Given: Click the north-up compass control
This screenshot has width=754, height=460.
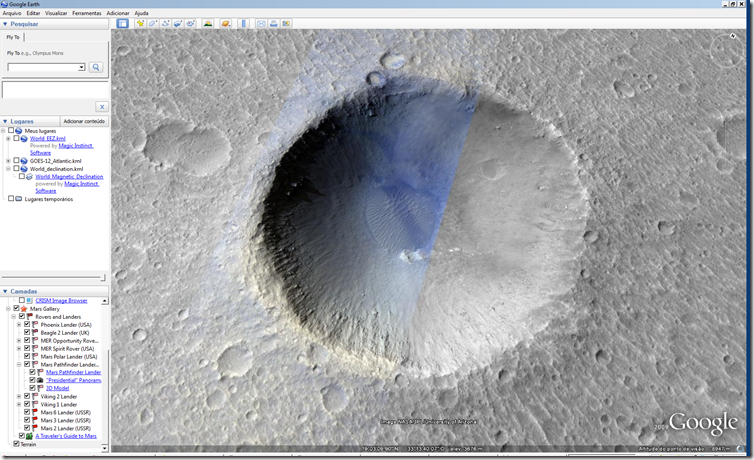Looking at the screenshot, I should 732,36.
